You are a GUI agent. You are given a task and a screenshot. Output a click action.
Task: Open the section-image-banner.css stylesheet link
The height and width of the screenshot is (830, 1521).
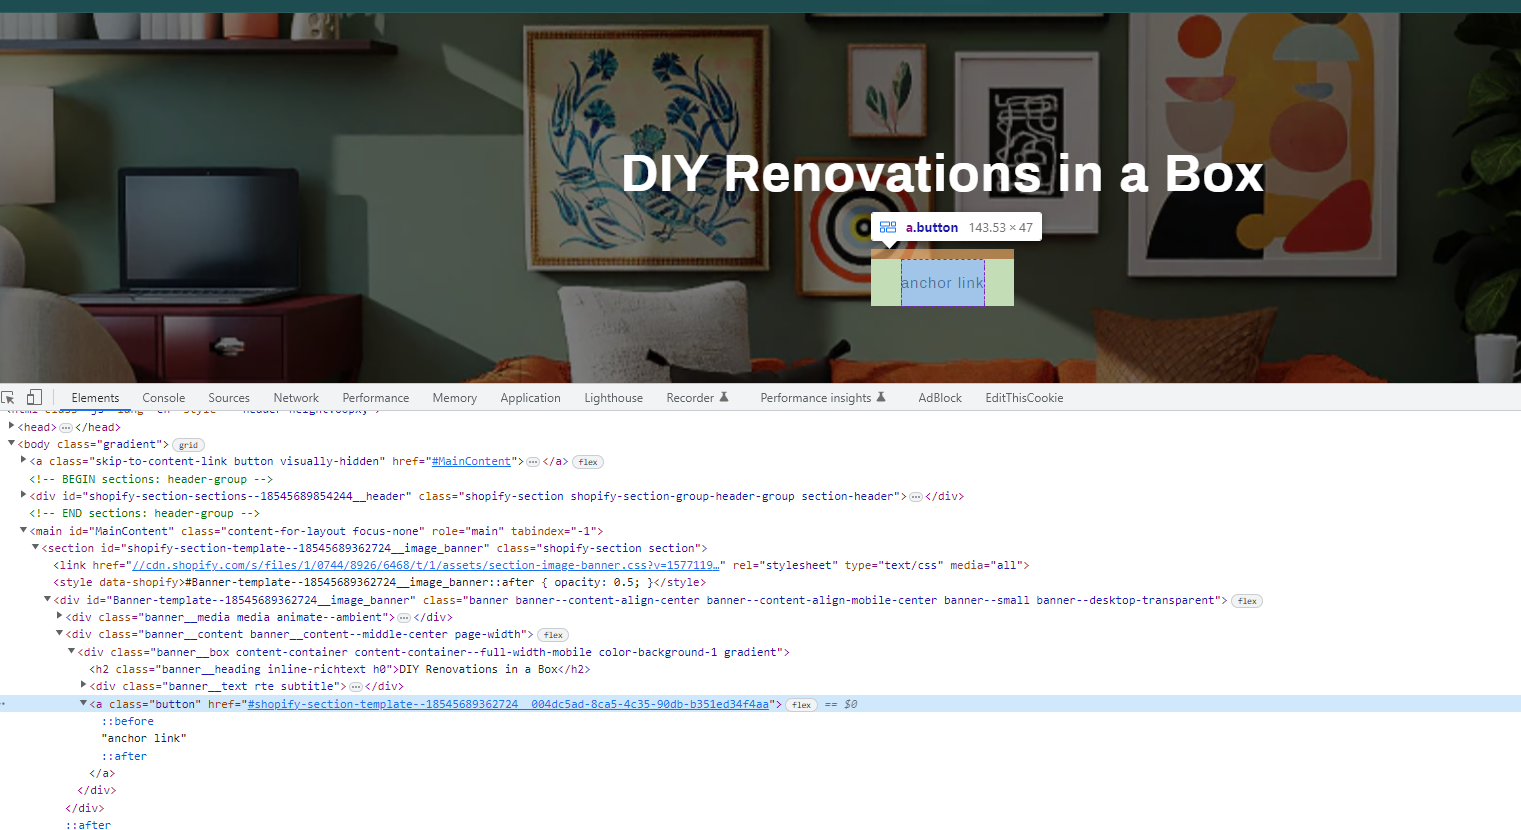pos(425,565)
